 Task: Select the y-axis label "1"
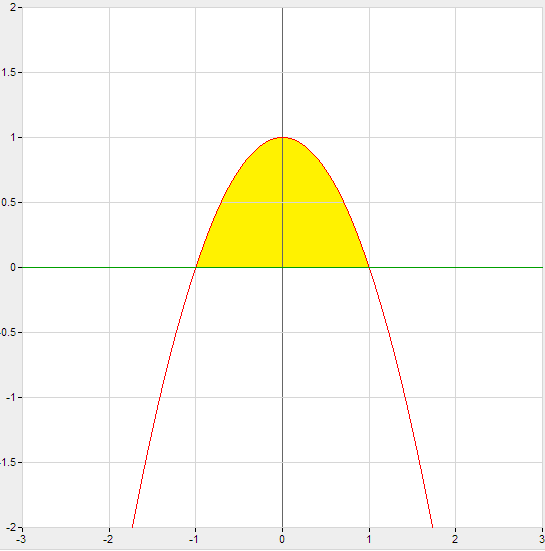coord(13,137)
